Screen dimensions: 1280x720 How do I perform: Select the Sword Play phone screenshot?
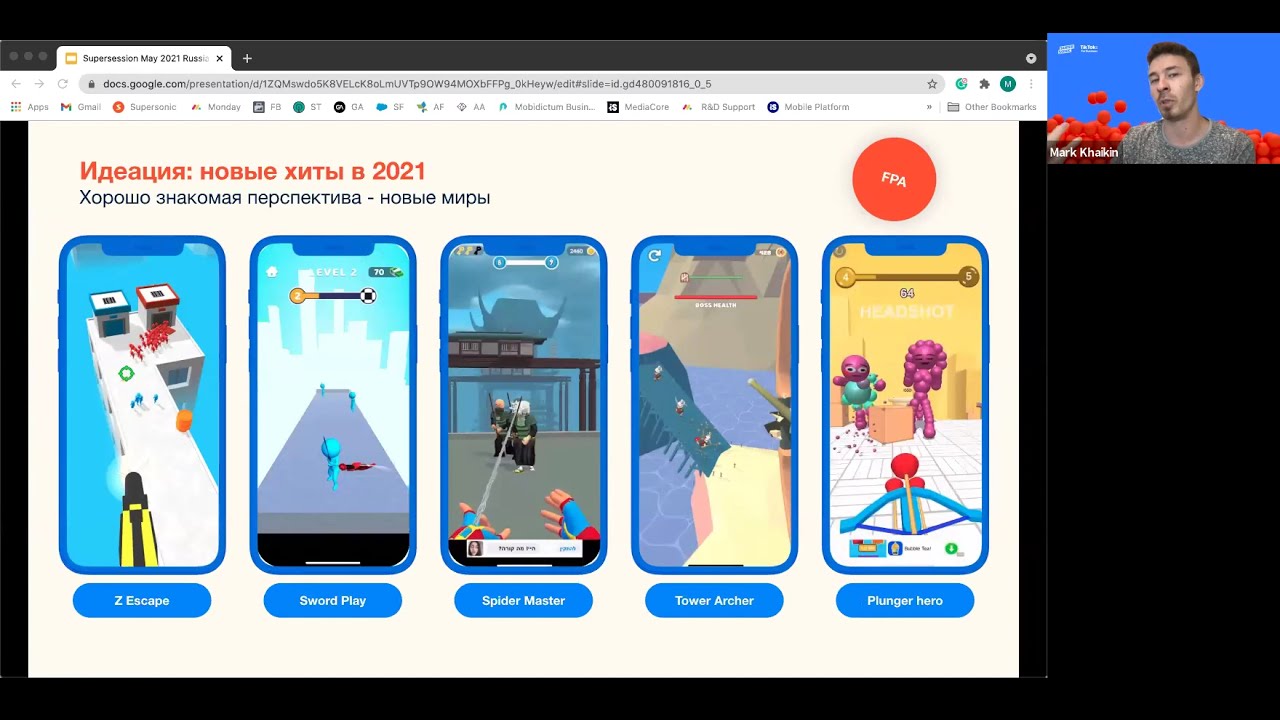tap(333, 404)
